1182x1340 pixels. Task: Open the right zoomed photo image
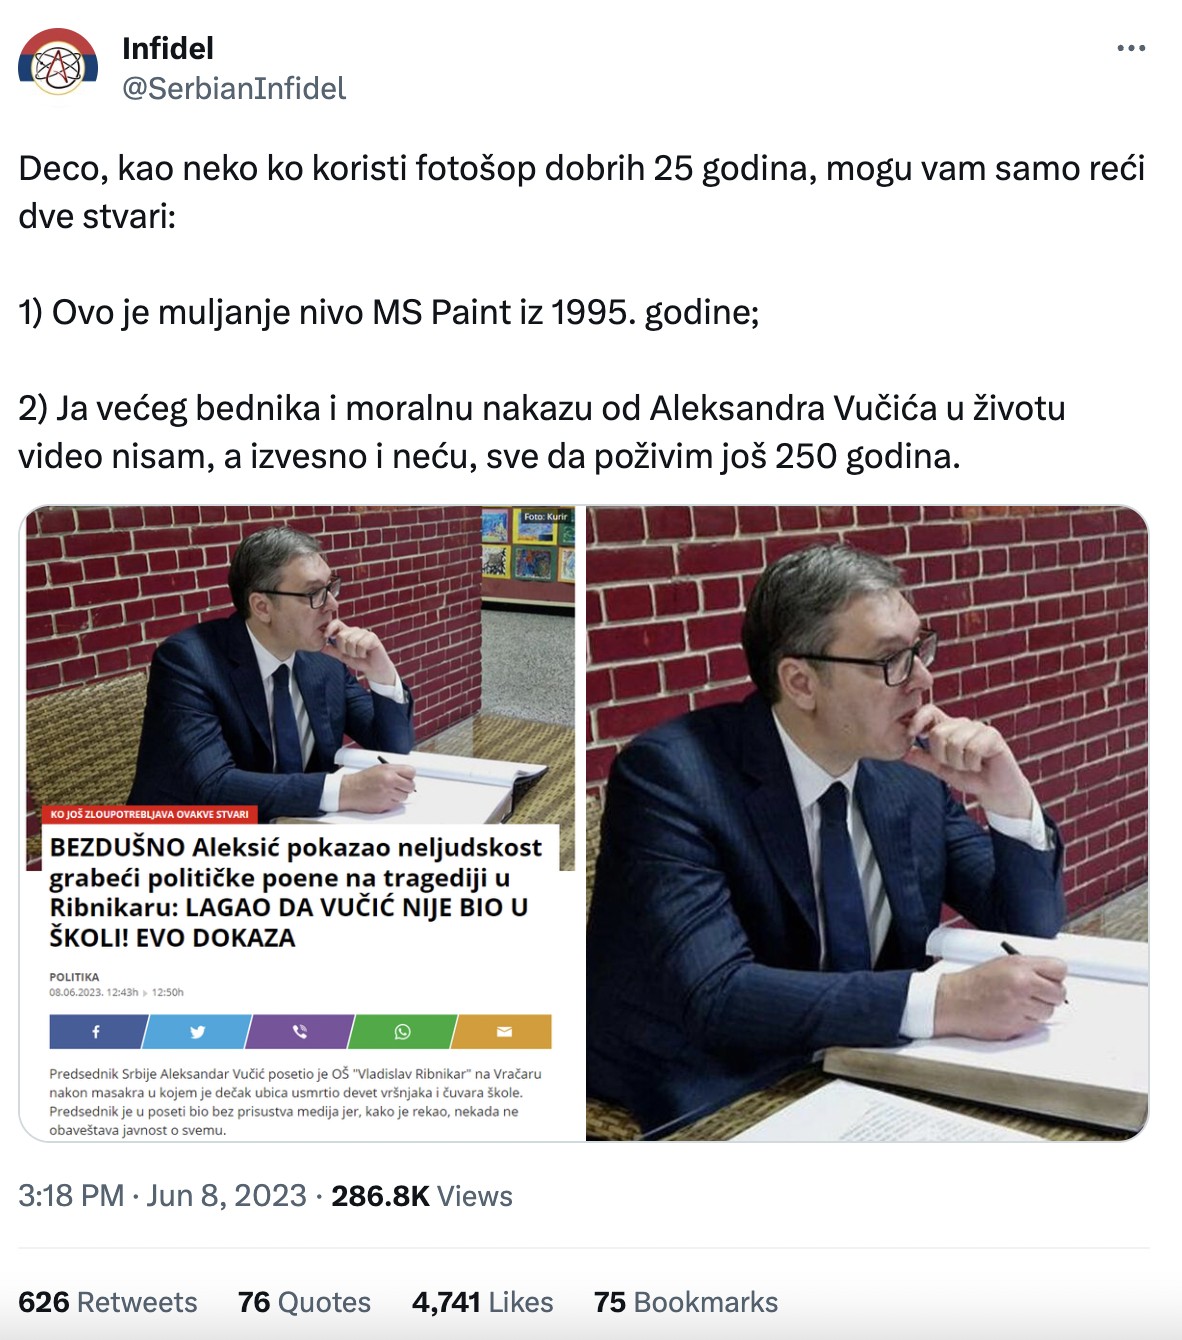tap(867, 823)
